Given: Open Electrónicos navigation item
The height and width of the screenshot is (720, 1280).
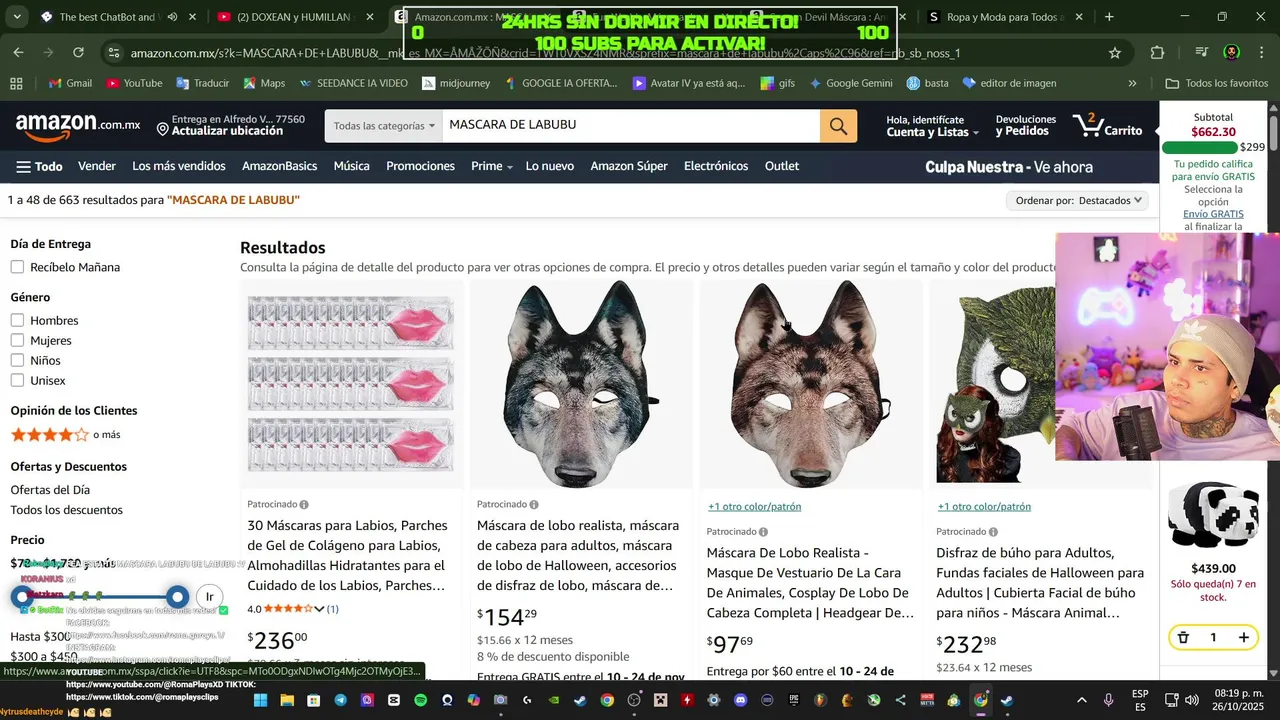Looking at the screenshot, I should [x=716, y=166].
